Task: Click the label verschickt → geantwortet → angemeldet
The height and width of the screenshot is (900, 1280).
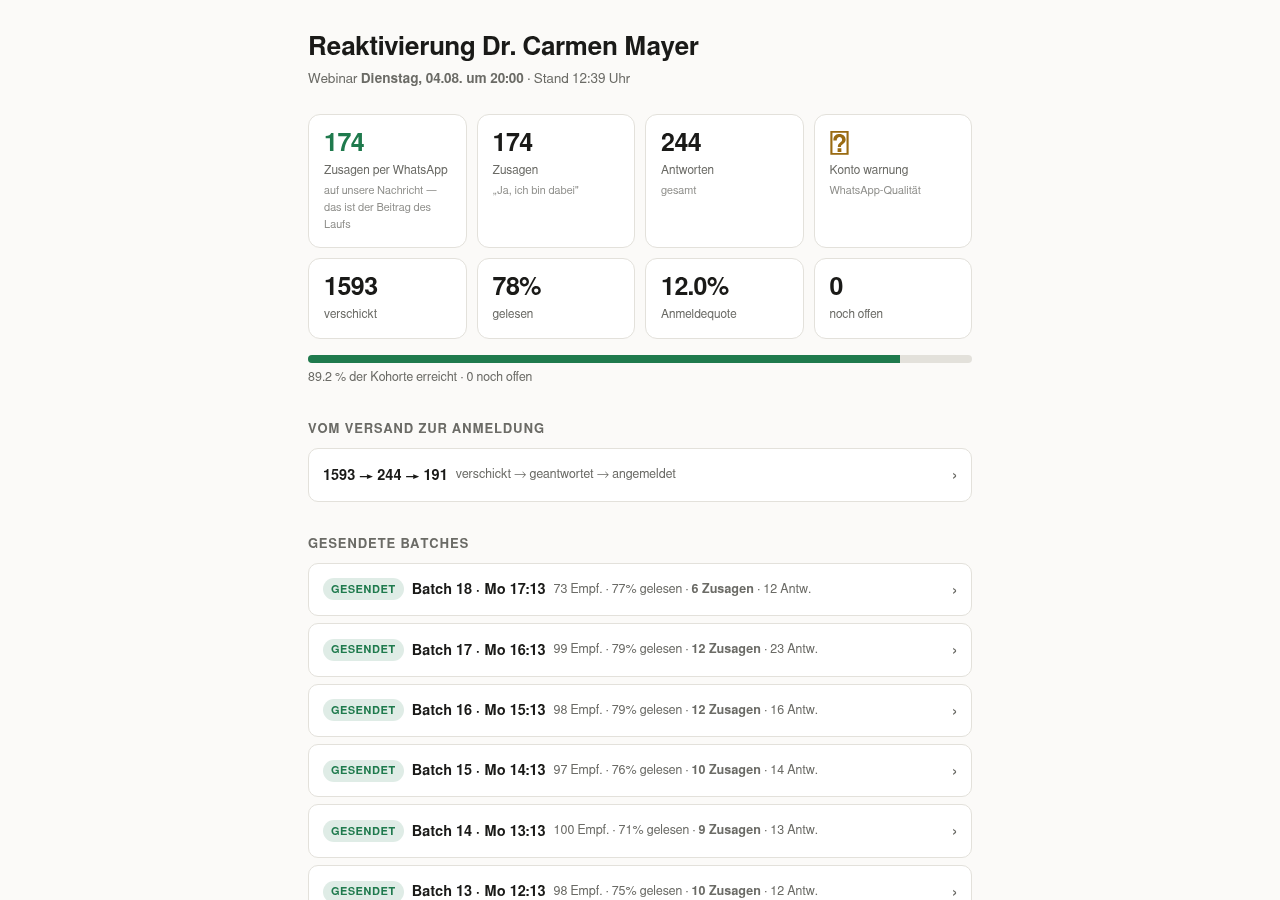Action: click(x=566, y=474)
